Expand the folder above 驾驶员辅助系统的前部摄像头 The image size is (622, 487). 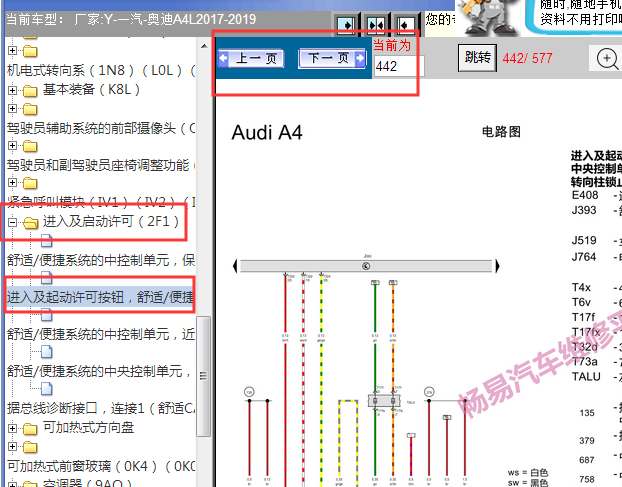[x=12, y=108]
